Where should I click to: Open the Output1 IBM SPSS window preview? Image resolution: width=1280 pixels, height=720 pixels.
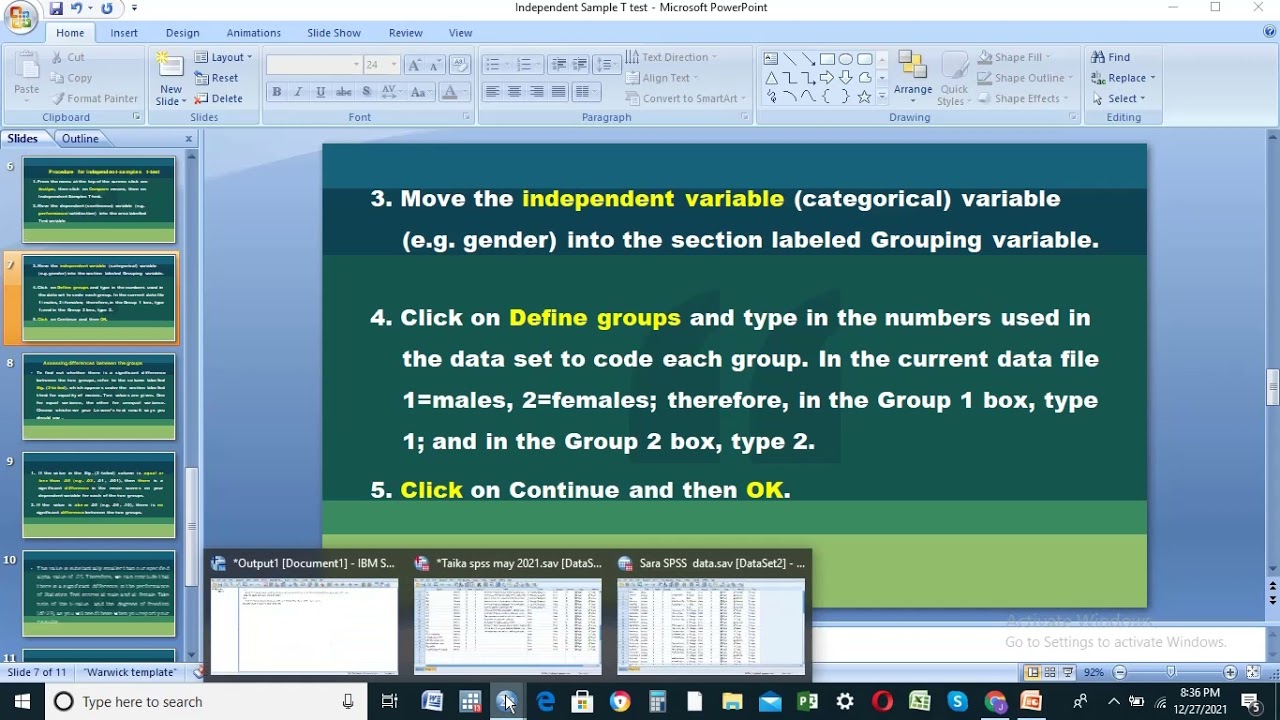[304, 615]
